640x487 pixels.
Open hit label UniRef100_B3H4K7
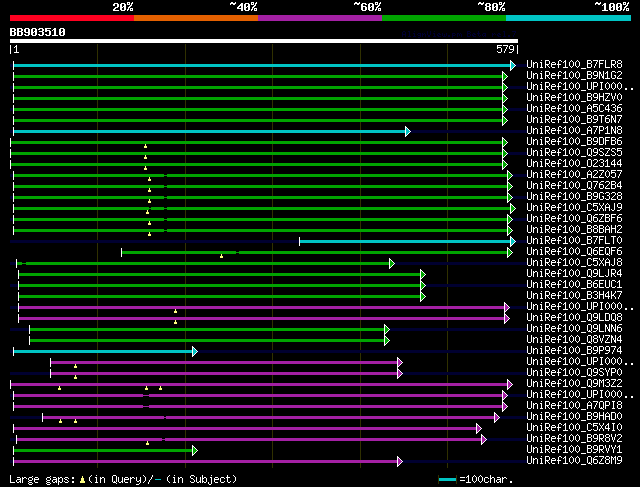pos(574,296)
